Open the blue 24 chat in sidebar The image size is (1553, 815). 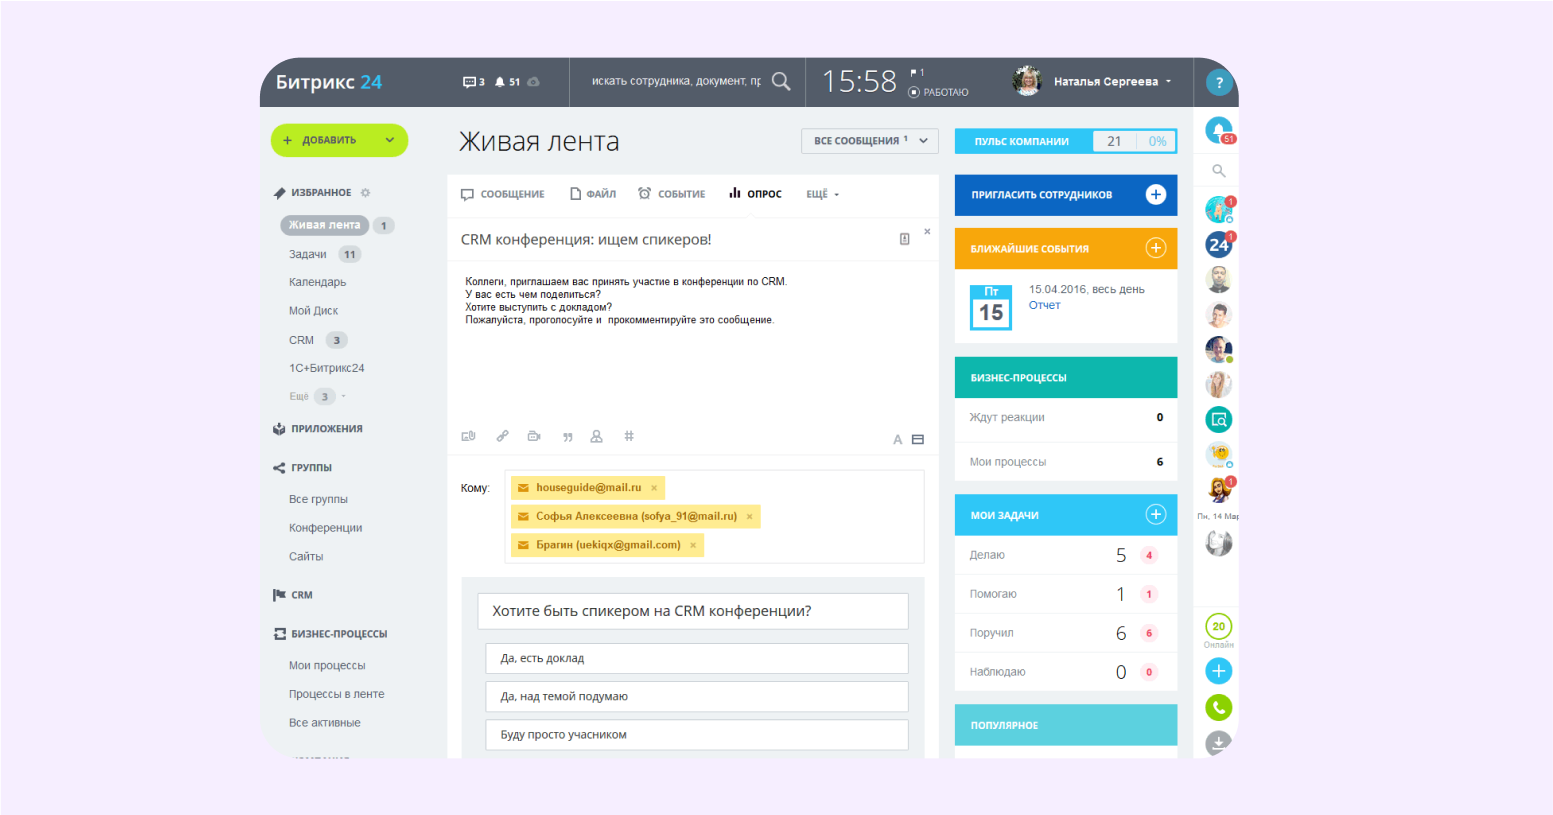pos(1218,244)
